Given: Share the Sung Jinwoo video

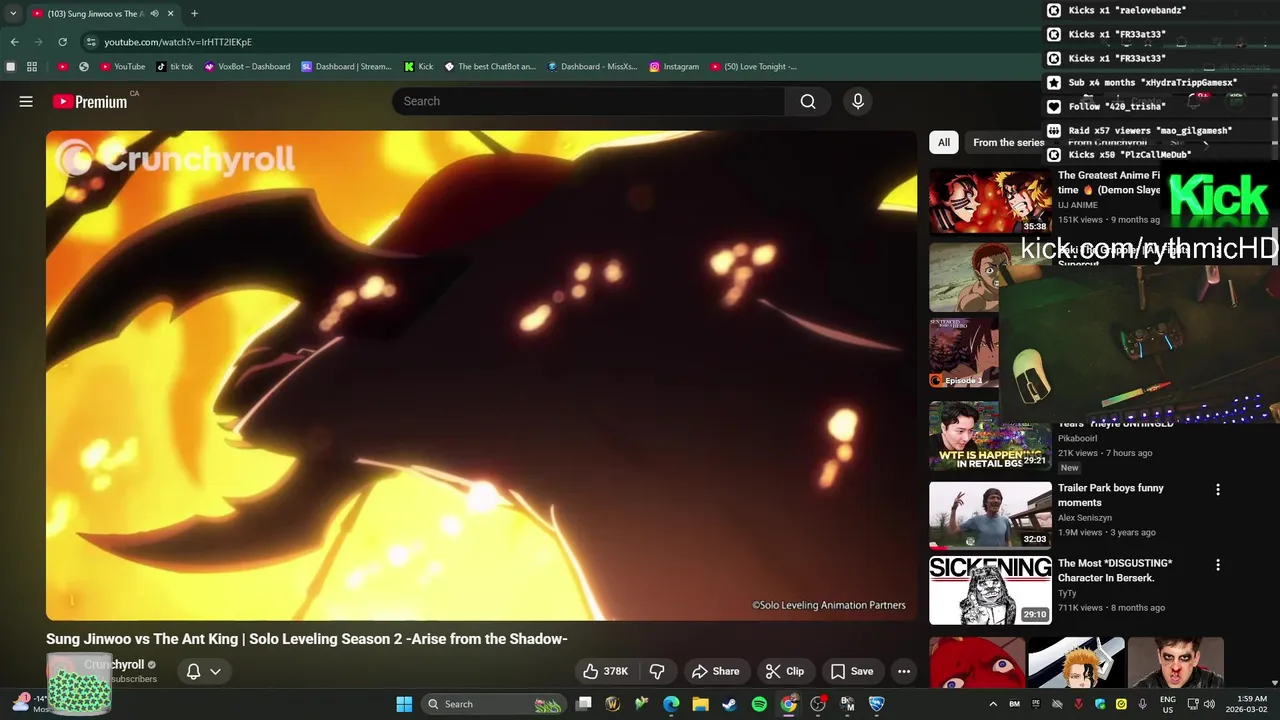Looking at the screenshot, I should click(x=716, y=671).
